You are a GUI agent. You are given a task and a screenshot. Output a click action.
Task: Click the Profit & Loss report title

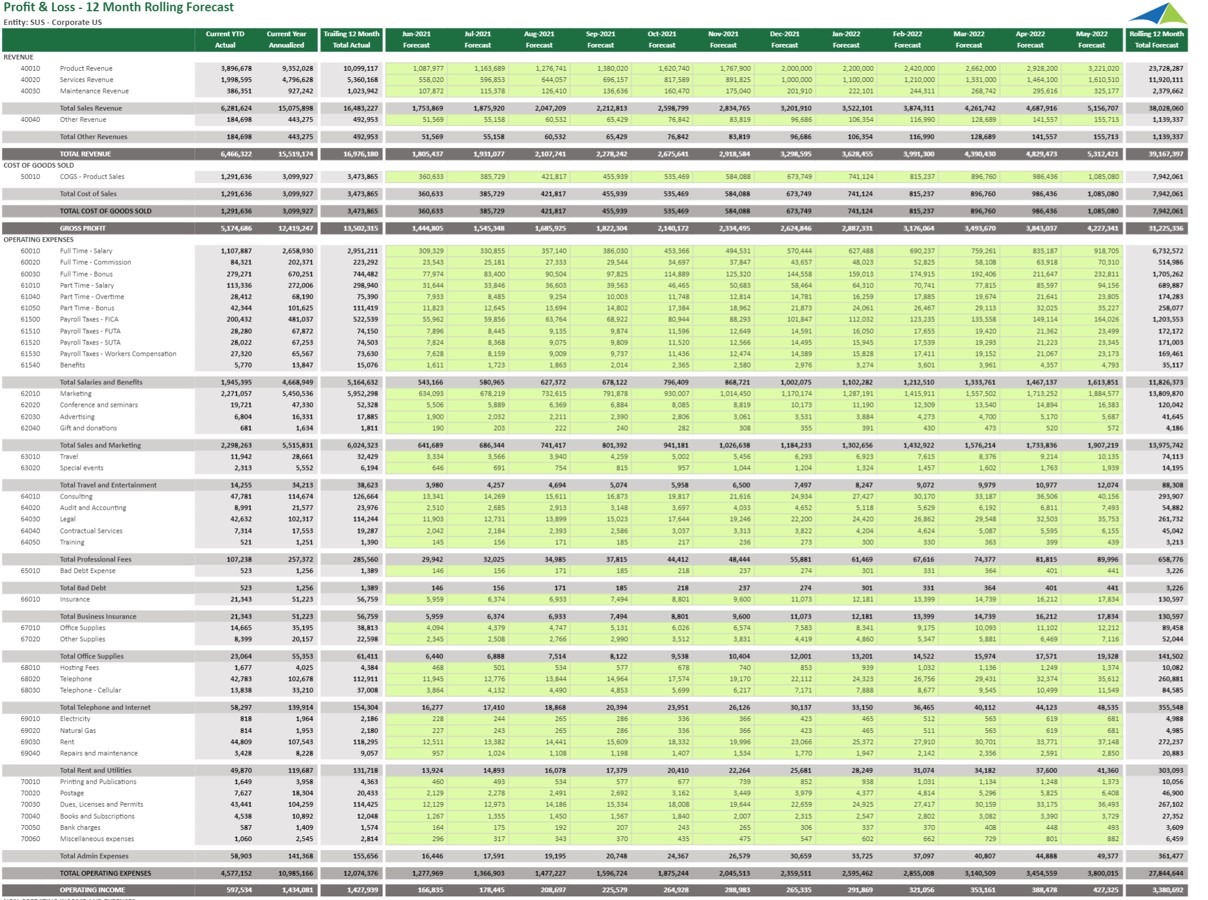[x=118, y=7]
